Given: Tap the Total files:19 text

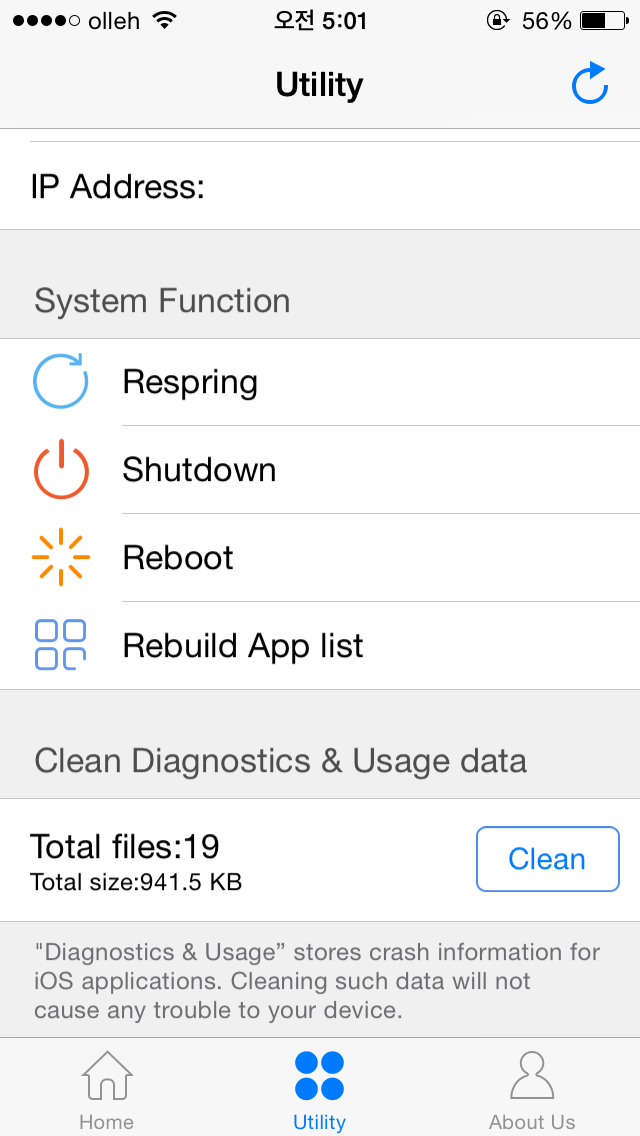Looking at the screenshot, I should 125,847.
